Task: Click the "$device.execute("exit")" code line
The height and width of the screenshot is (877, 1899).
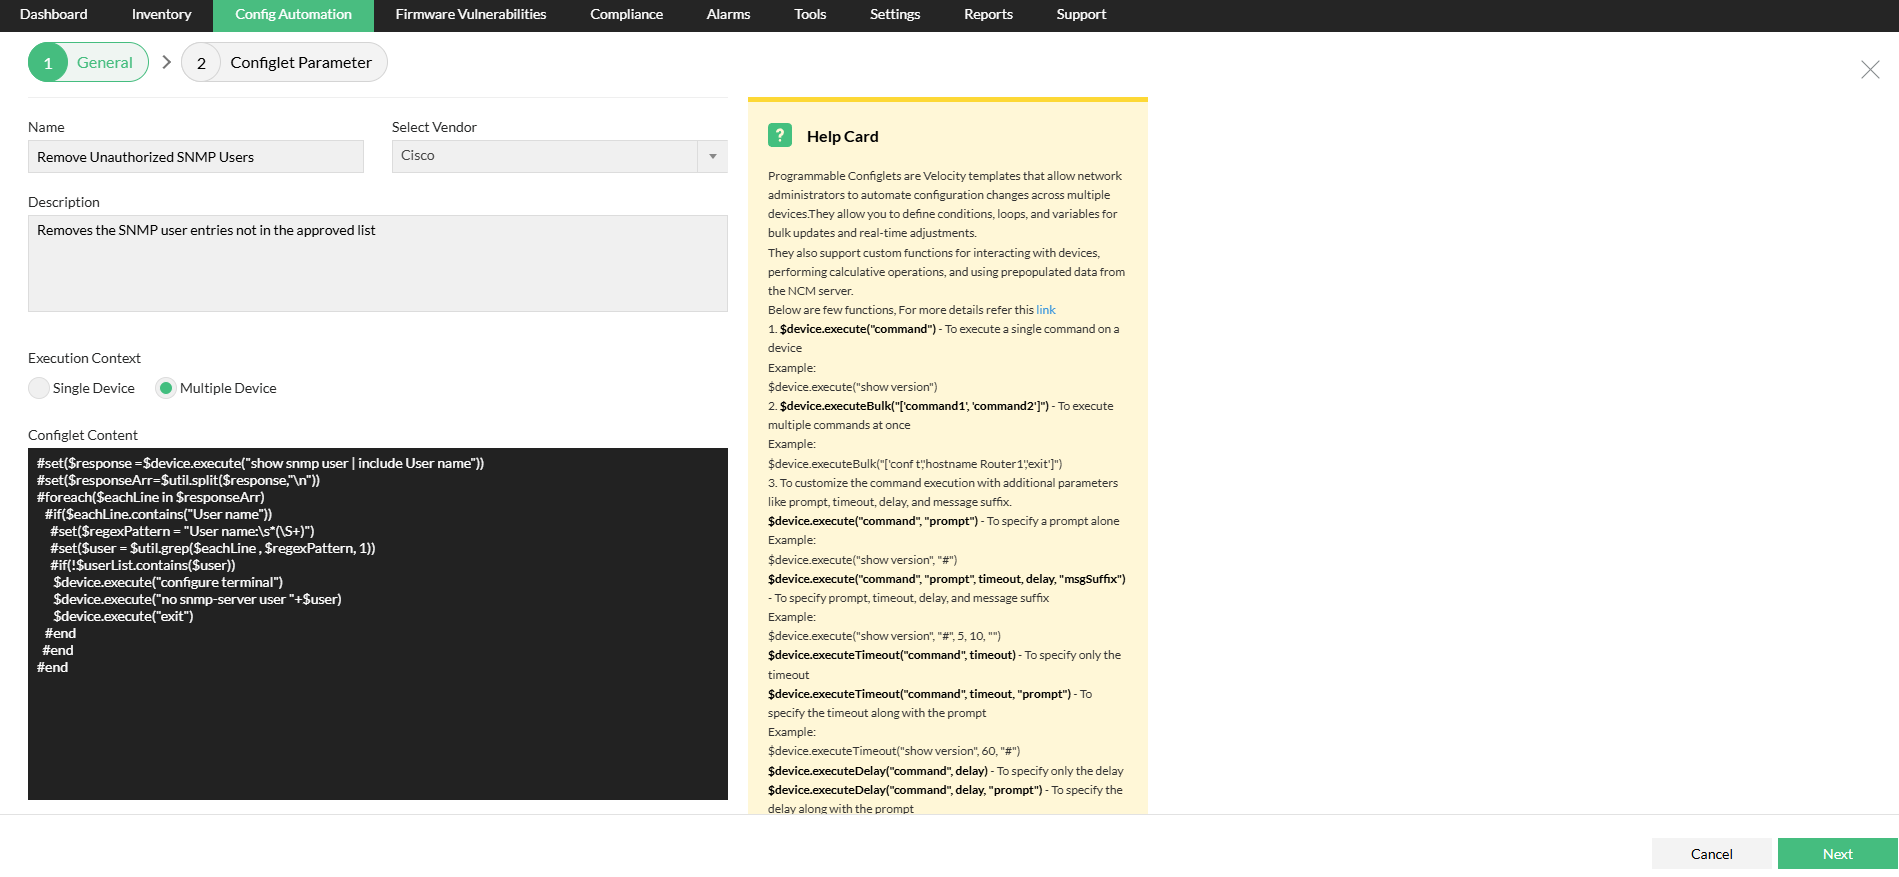Action: (124, 616)
